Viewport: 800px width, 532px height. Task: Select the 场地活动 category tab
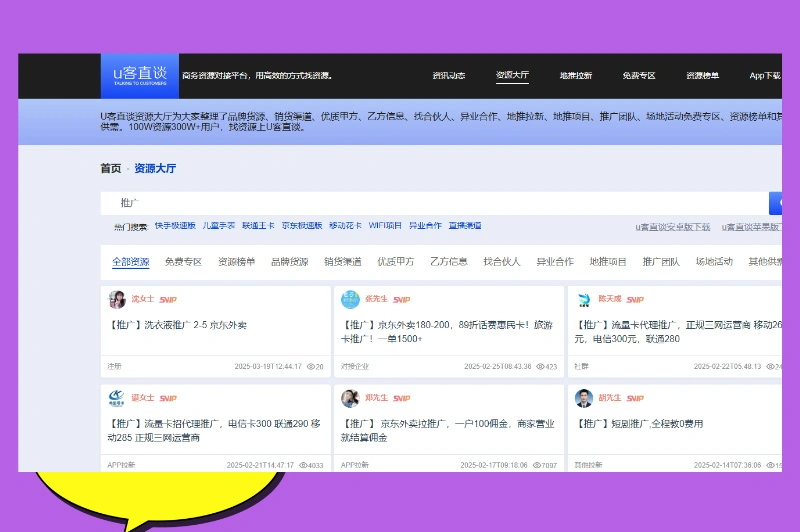click(714, 262)
